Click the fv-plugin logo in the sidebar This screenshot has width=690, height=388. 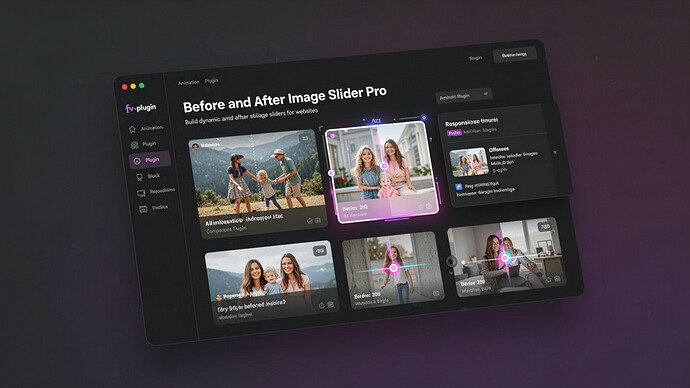[x=140, y=107]
